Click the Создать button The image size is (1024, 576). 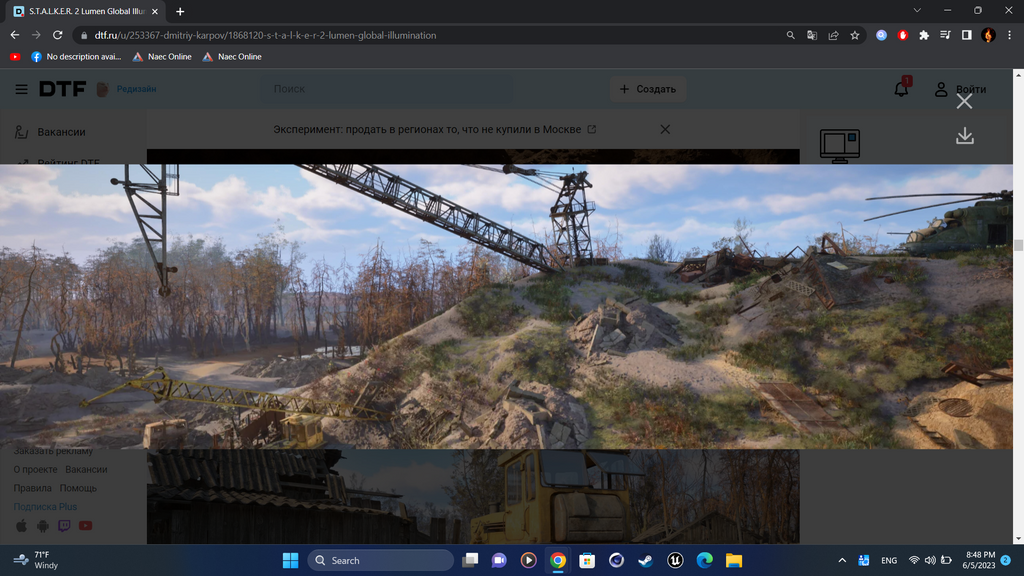coord(648,89)
